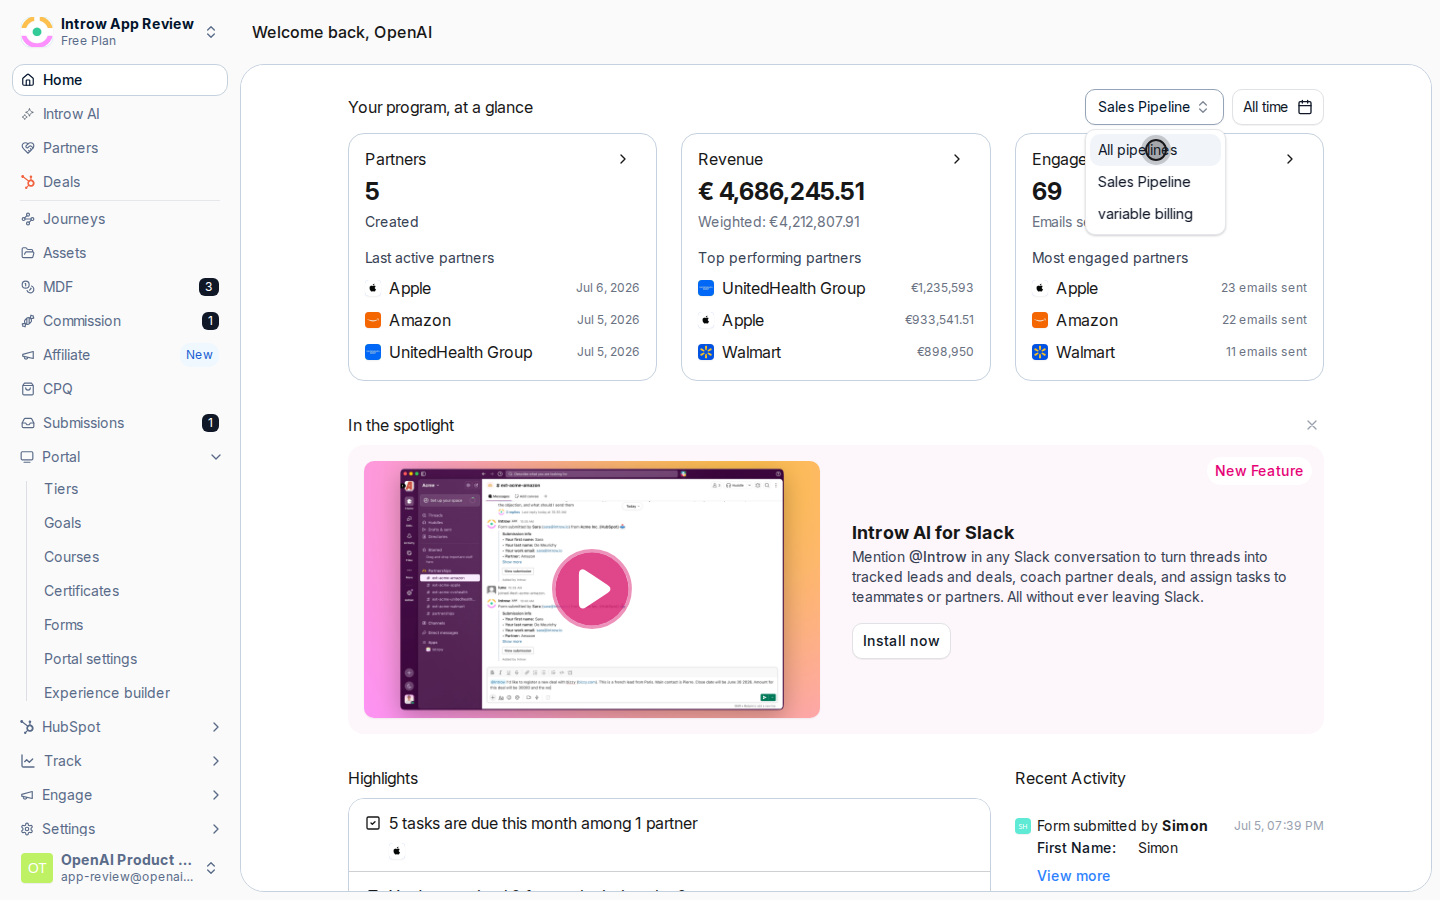
Task: Collapse the Portal section chevron
Action: coord(216,457)
